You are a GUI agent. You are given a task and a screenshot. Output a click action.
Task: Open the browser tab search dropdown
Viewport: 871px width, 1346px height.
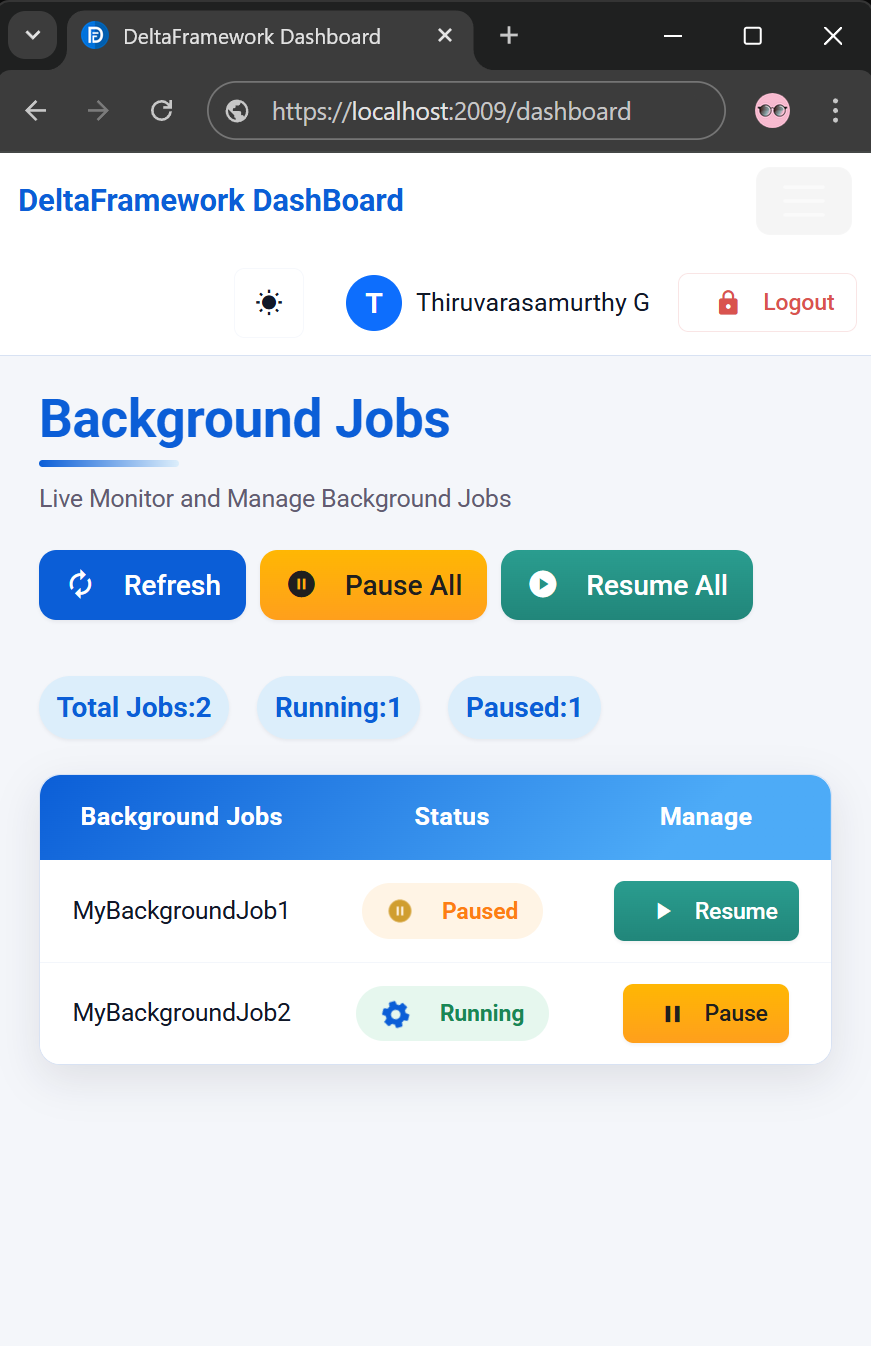[x=33, y=36]
